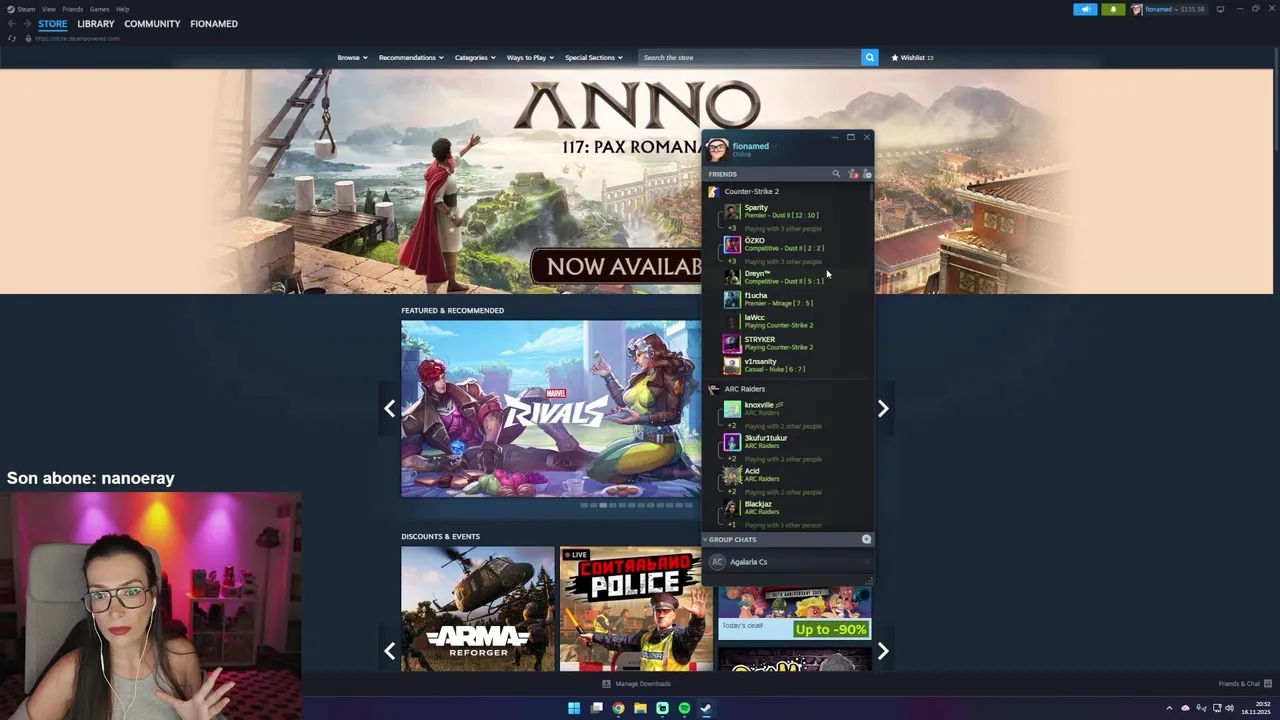1280x720 pixels.
Task: Open Marvel Rivals featured banner
Action: click(x=551, y=408)
